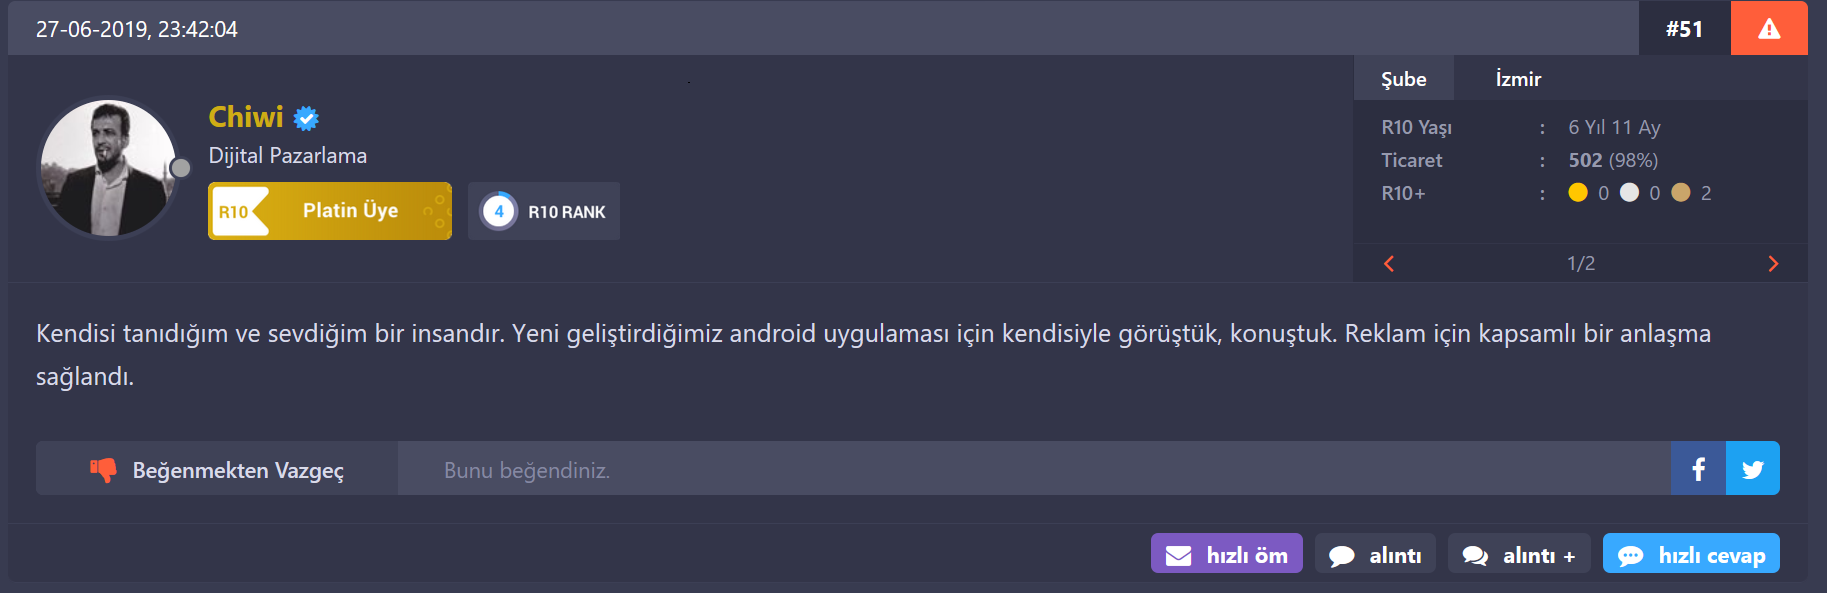The image size is (1827, 593).
Task: Click the gold R10+ medal dot
Action: pos(1578,192)
